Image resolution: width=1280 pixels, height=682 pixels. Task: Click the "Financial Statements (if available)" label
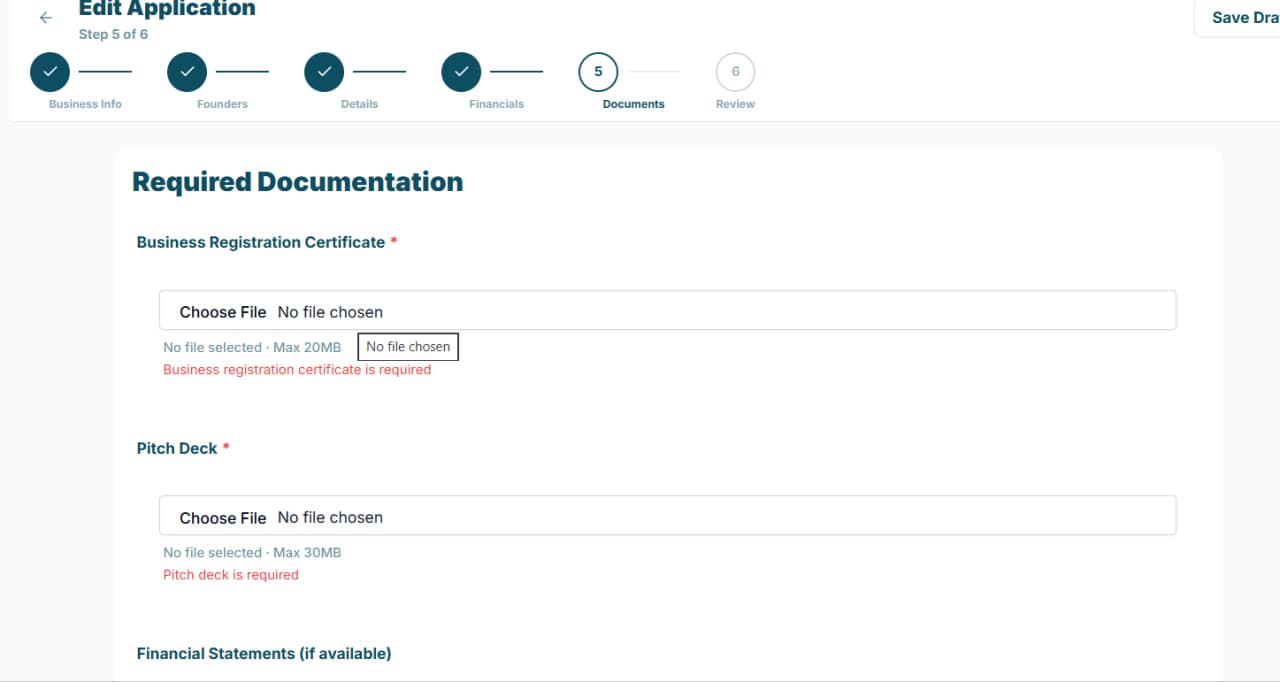[264, 653]
